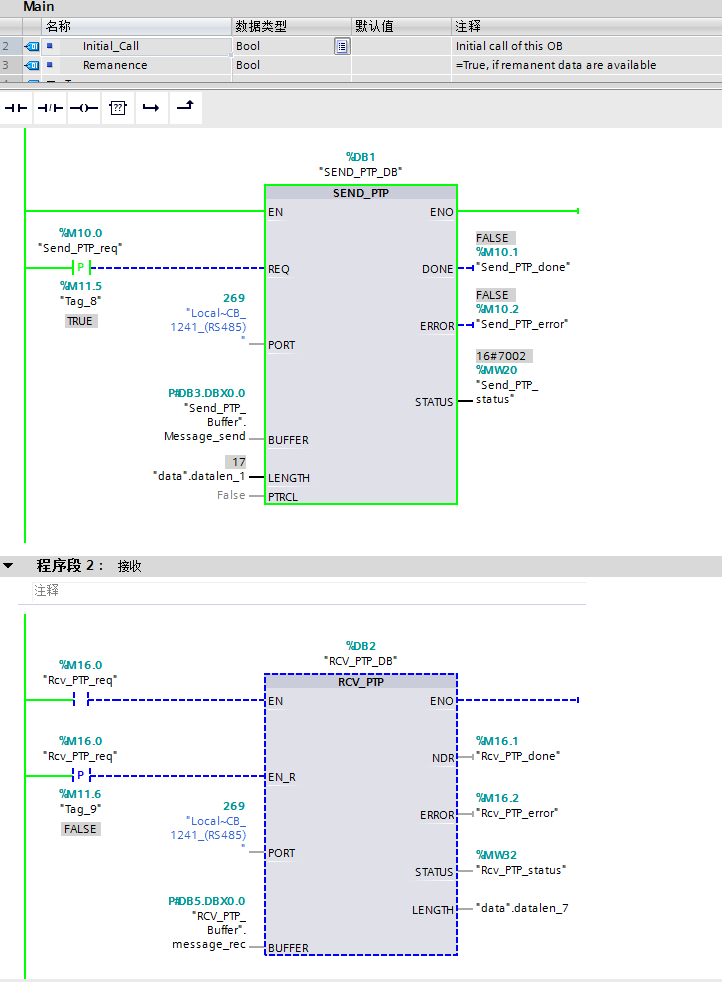
Task: Click the Tag_9 edge memory operand
Action: [x=80, y=809]
